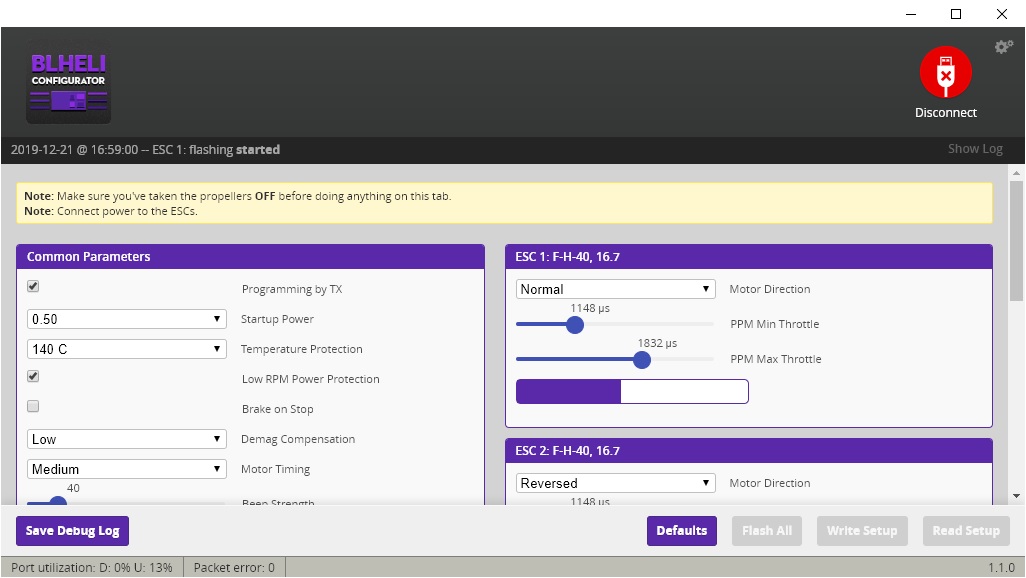Open the Show Log link
The width and height of the screenshot is (1026, 578).
pyautogui.click(x=975, y=149)
